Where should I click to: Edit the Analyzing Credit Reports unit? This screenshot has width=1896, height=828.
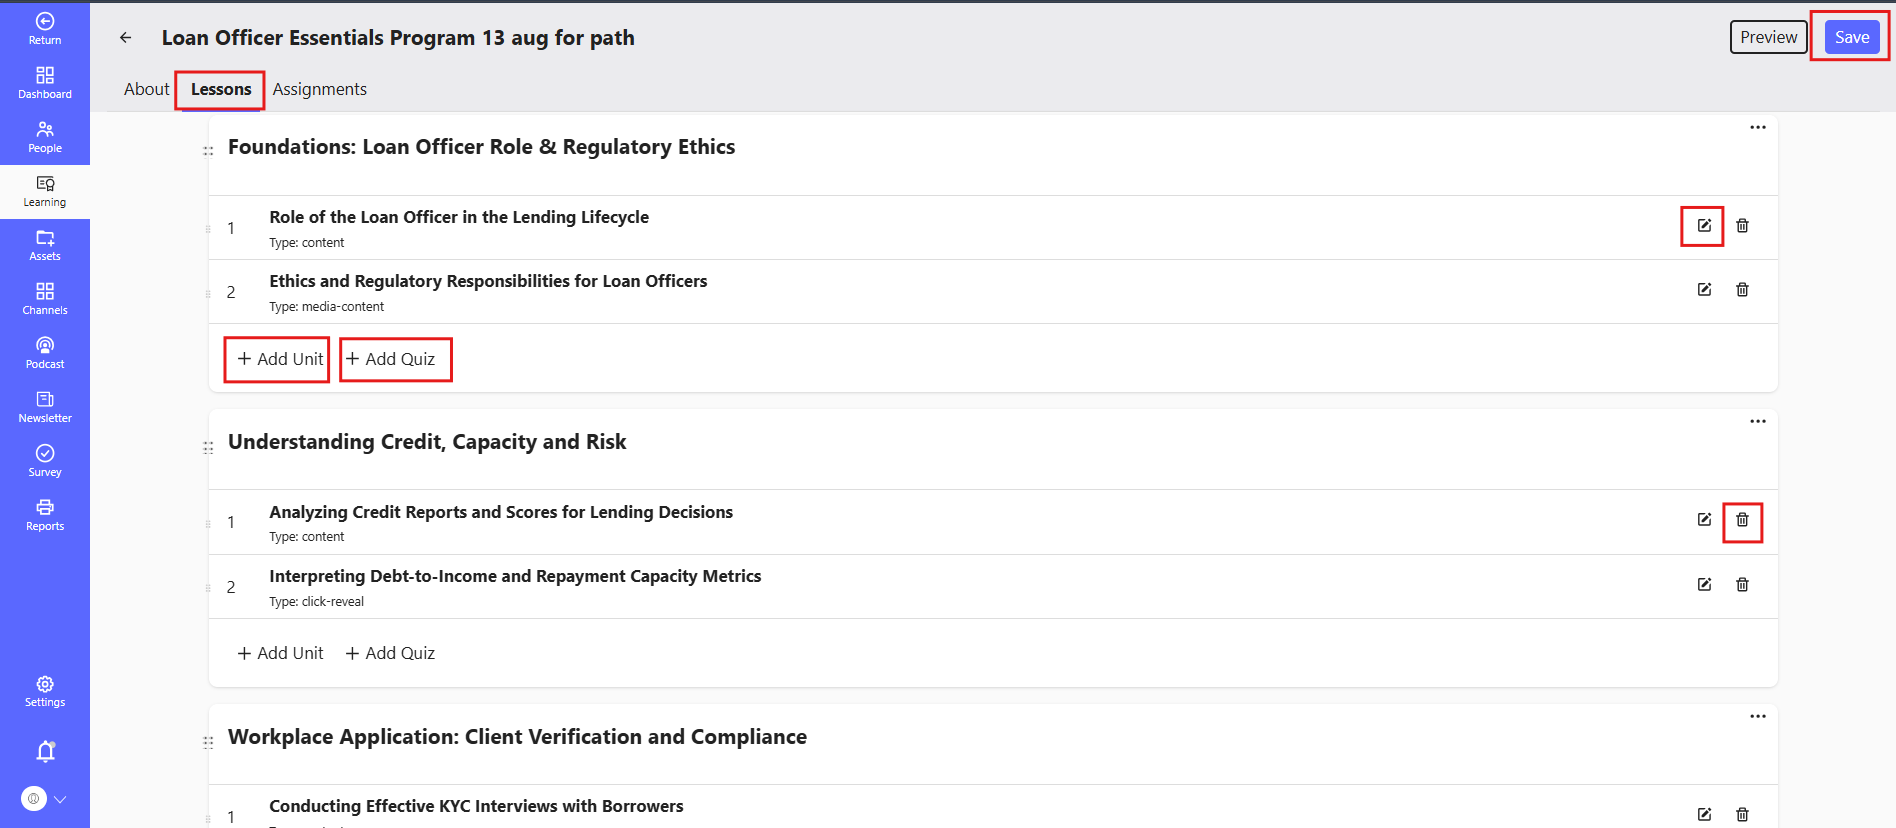click(1704, 520)
